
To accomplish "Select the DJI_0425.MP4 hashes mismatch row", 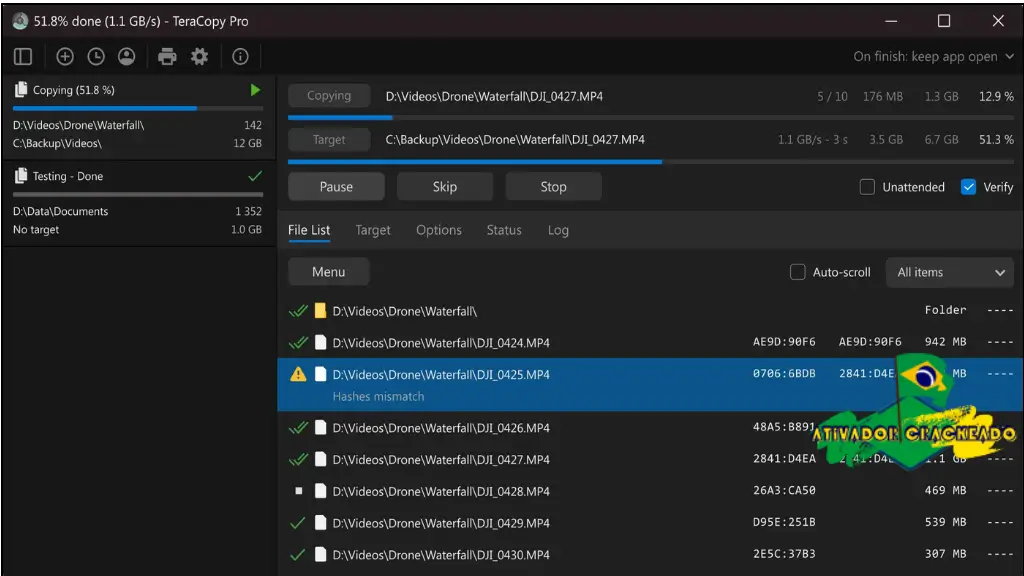I will pos(650,385).
